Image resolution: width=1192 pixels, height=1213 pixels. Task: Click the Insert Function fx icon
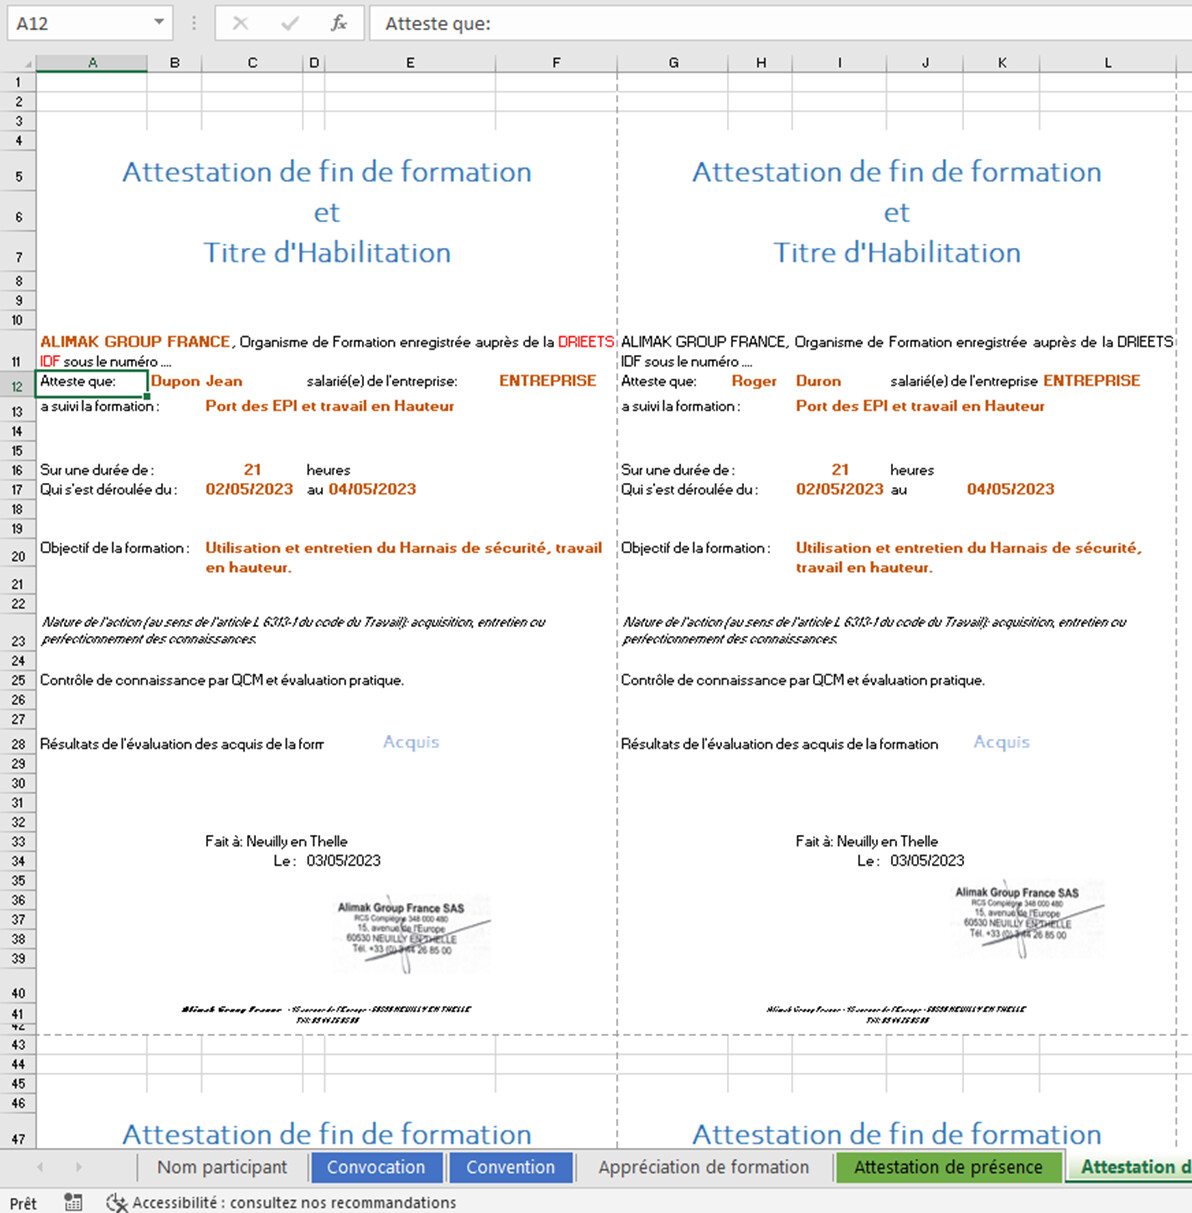339,23
